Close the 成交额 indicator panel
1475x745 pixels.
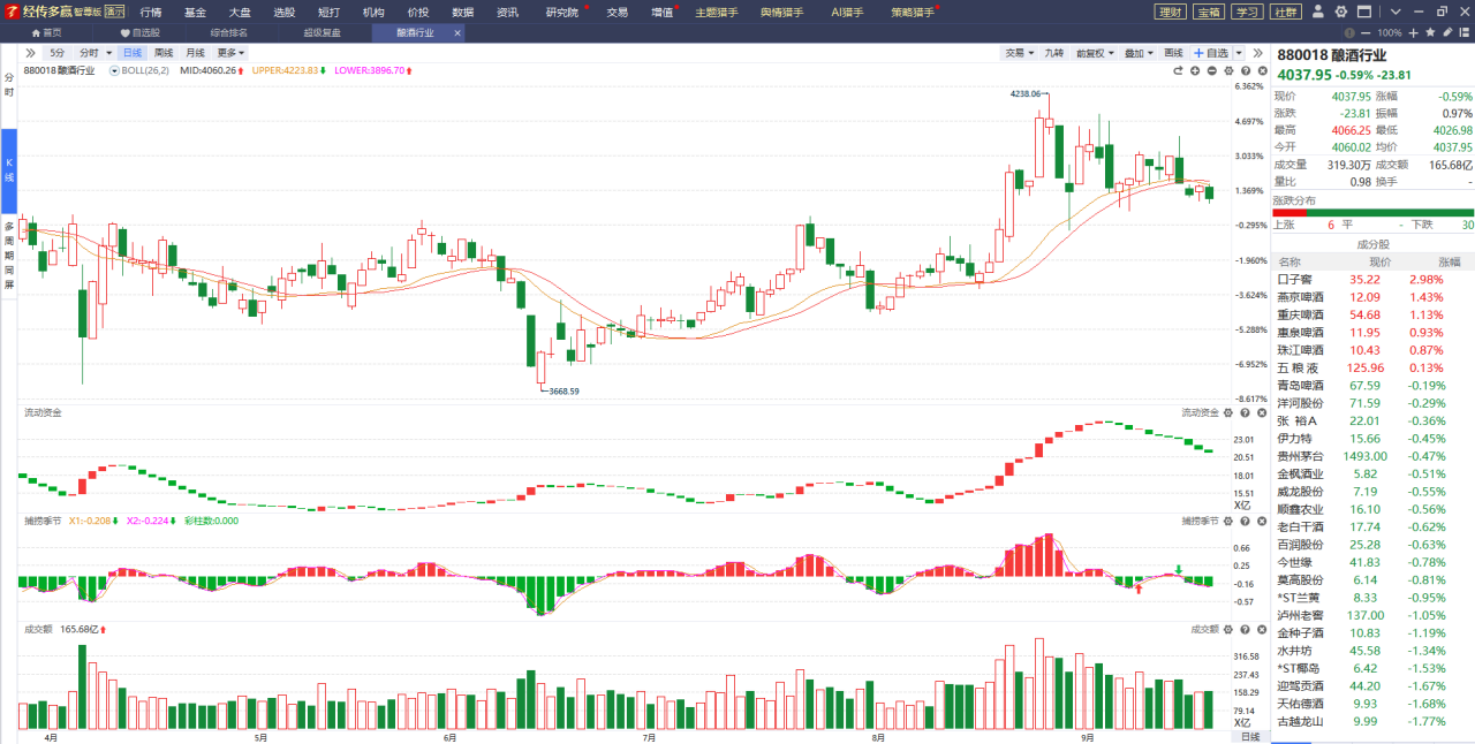1262,629
